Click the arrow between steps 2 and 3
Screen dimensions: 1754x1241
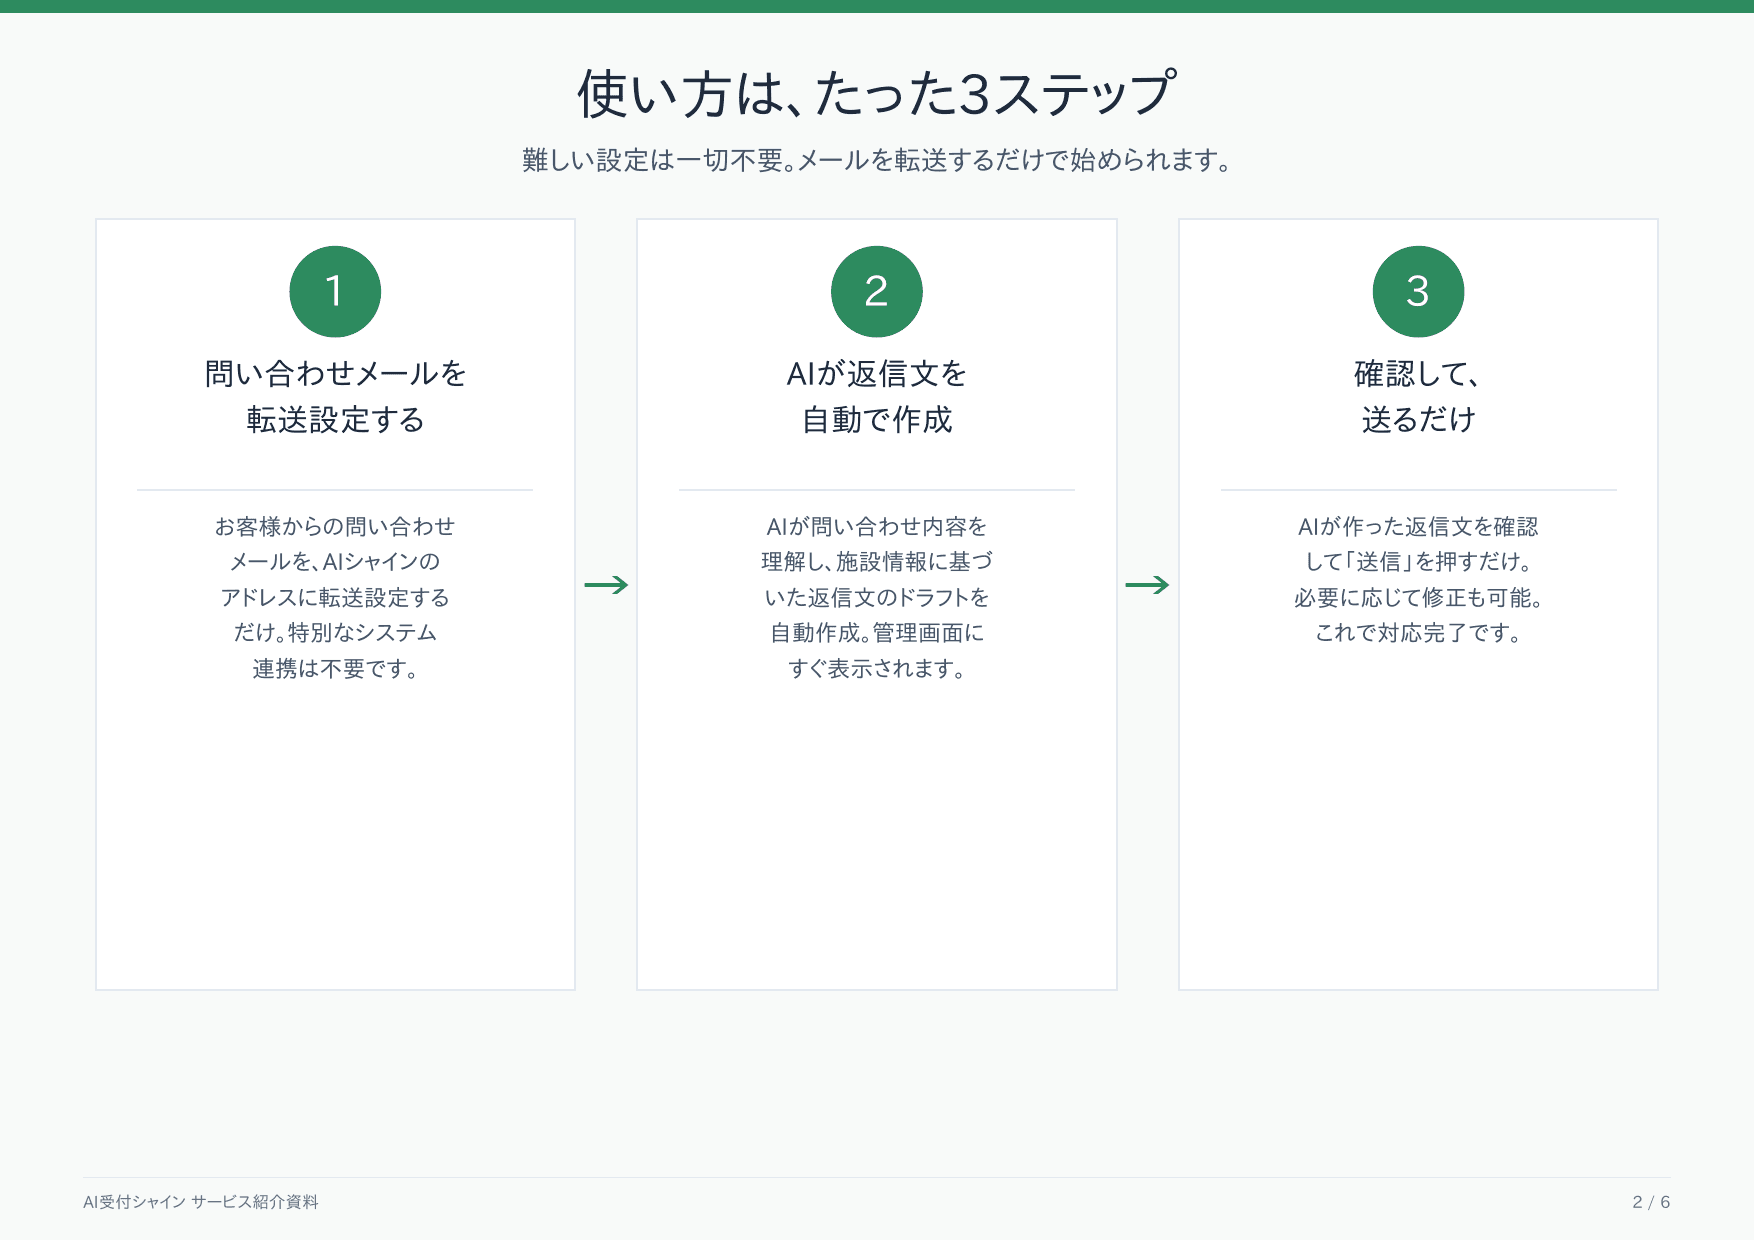pos(1147,585)
